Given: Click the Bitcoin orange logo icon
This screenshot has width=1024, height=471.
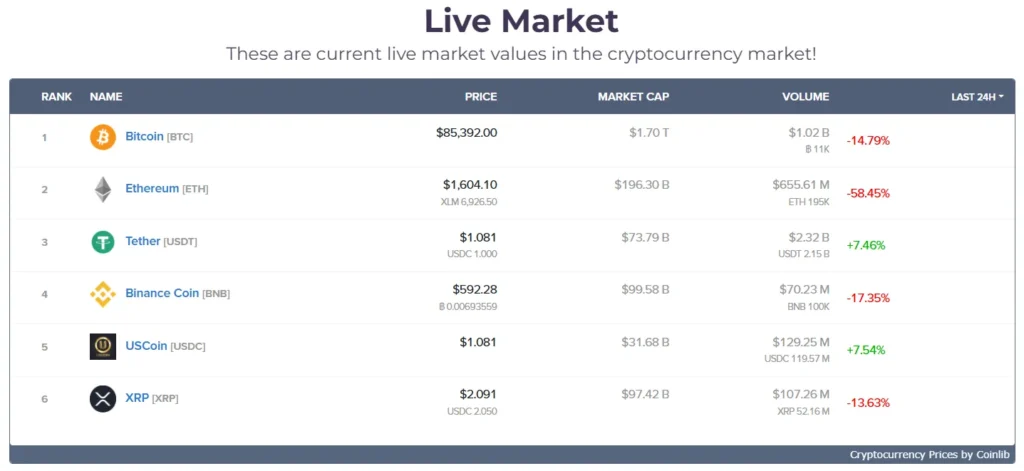Looking at the screenshot, I should (103, 137).
